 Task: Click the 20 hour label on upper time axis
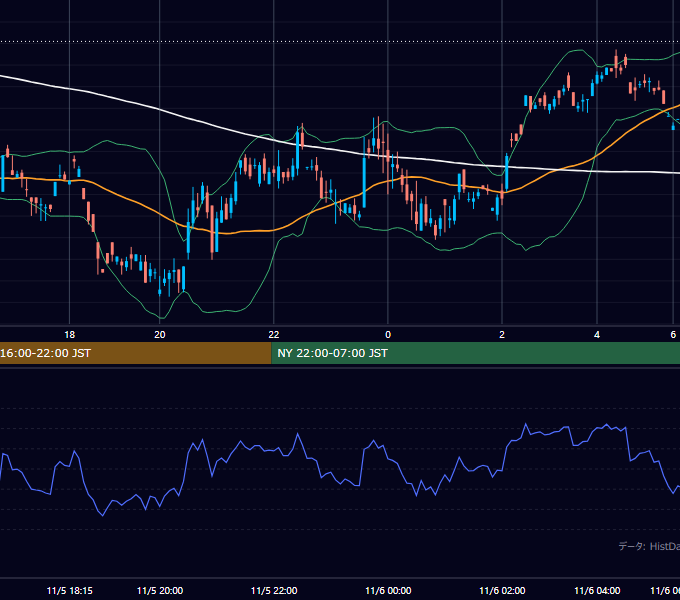(x=160, y=335)
